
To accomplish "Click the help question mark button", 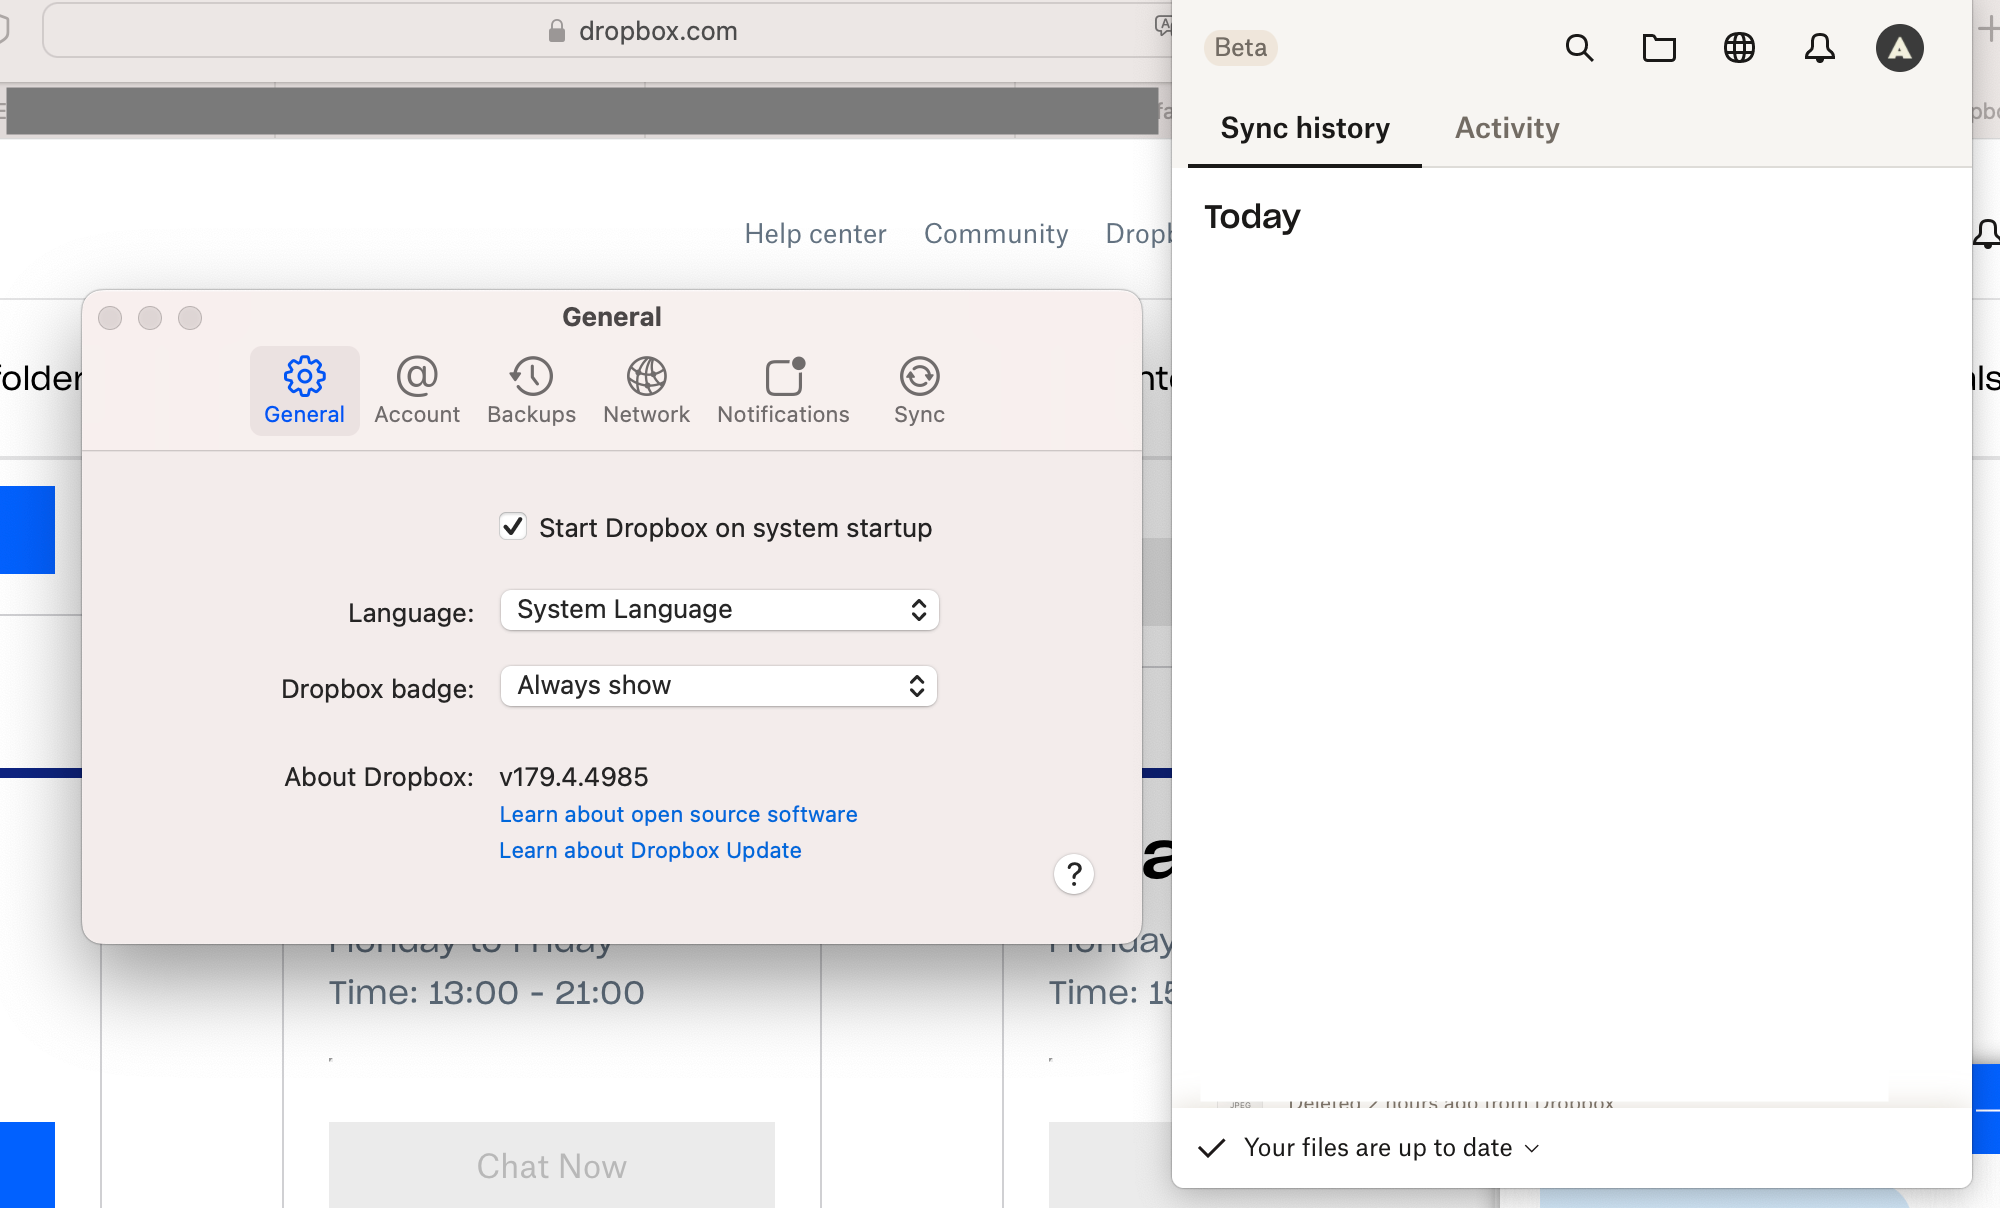I will tap(1074, 874).
